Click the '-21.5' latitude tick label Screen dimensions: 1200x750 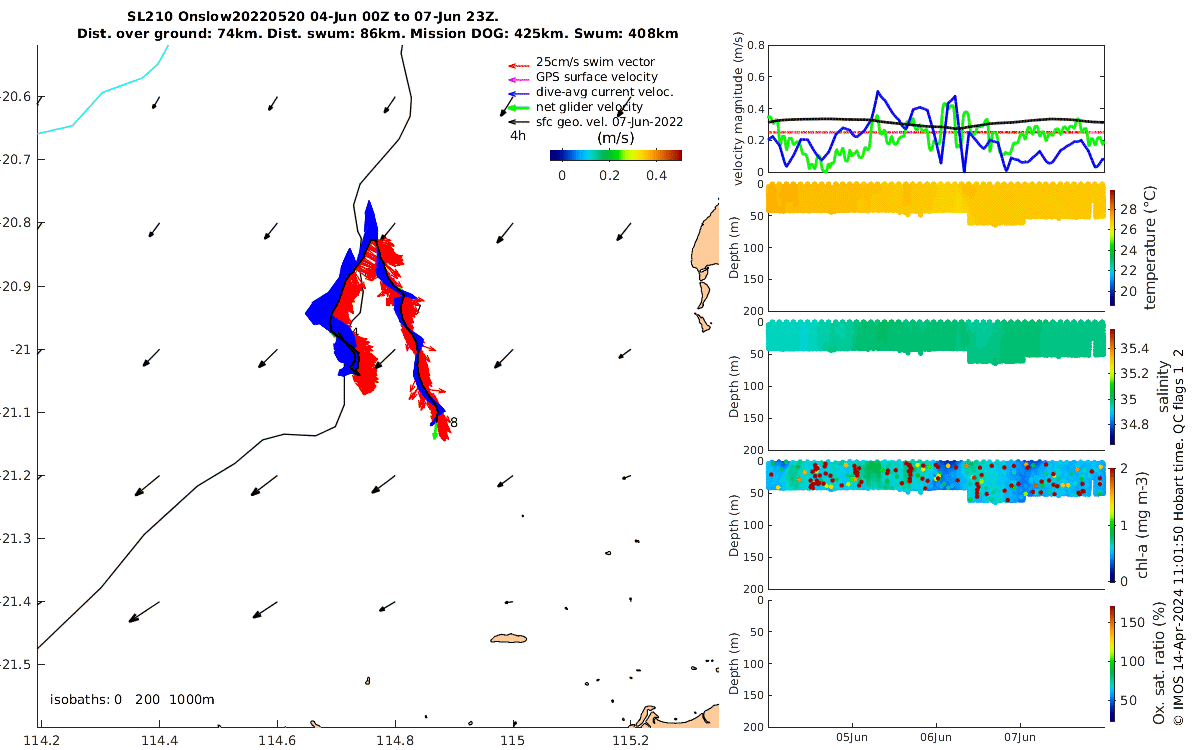click(x=16, y=664)
